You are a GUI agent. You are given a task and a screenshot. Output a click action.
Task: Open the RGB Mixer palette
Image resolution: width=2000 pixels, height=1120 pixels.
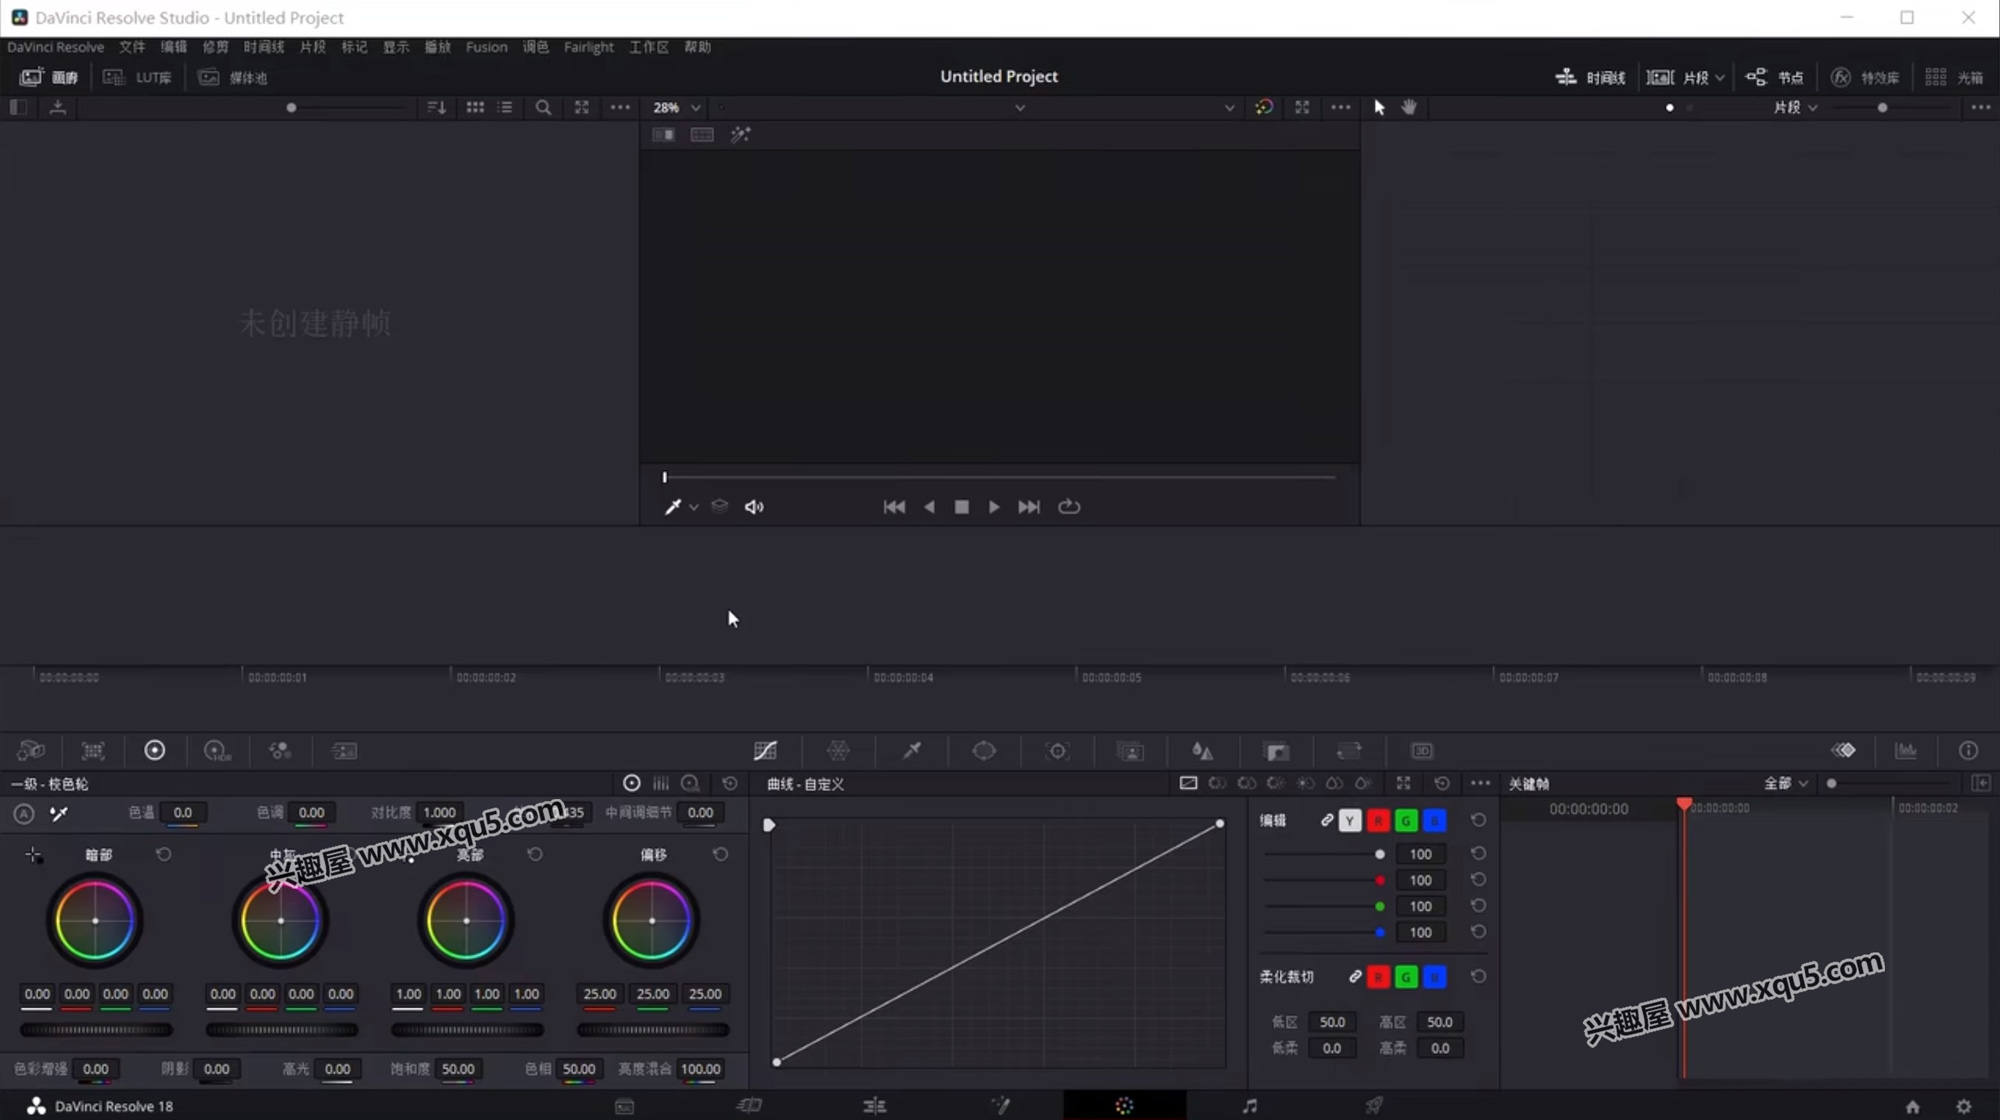point(280,750)
